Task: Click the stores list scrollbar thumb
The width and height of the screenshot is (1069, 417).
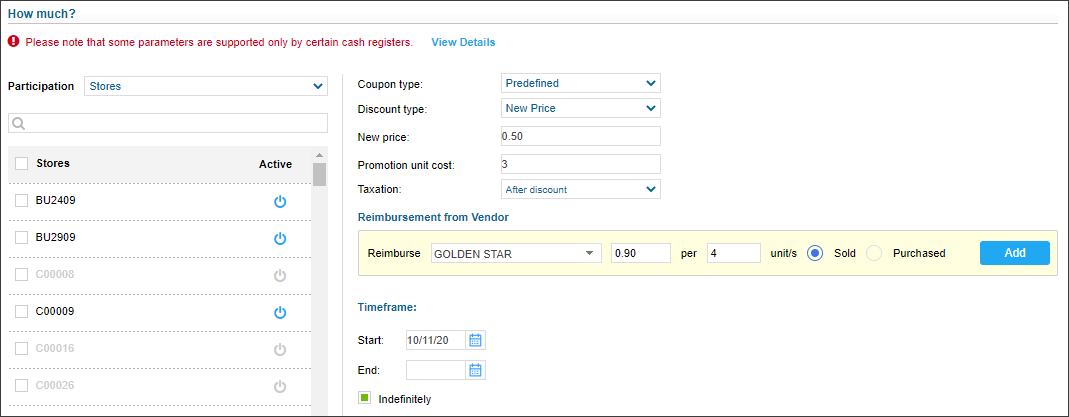Action: pyautogui.click(x=319, y=174)
